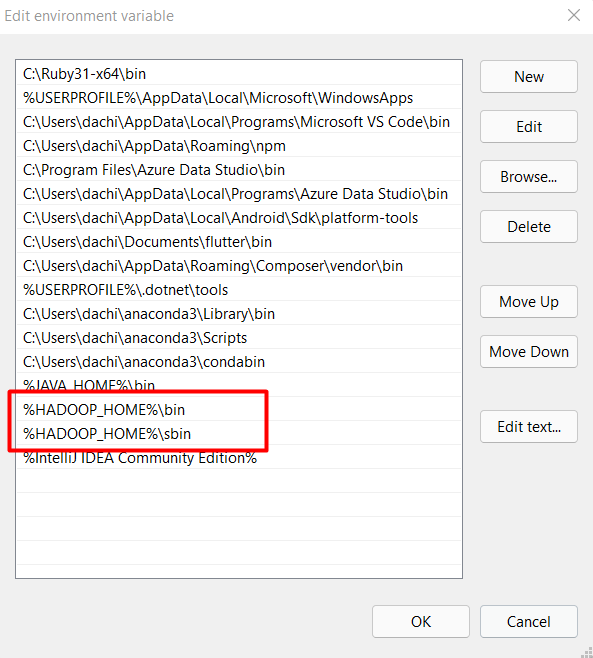Screen dimensions: 593x658
Task: Confirm with the OK button
Action: coord(421,621)
